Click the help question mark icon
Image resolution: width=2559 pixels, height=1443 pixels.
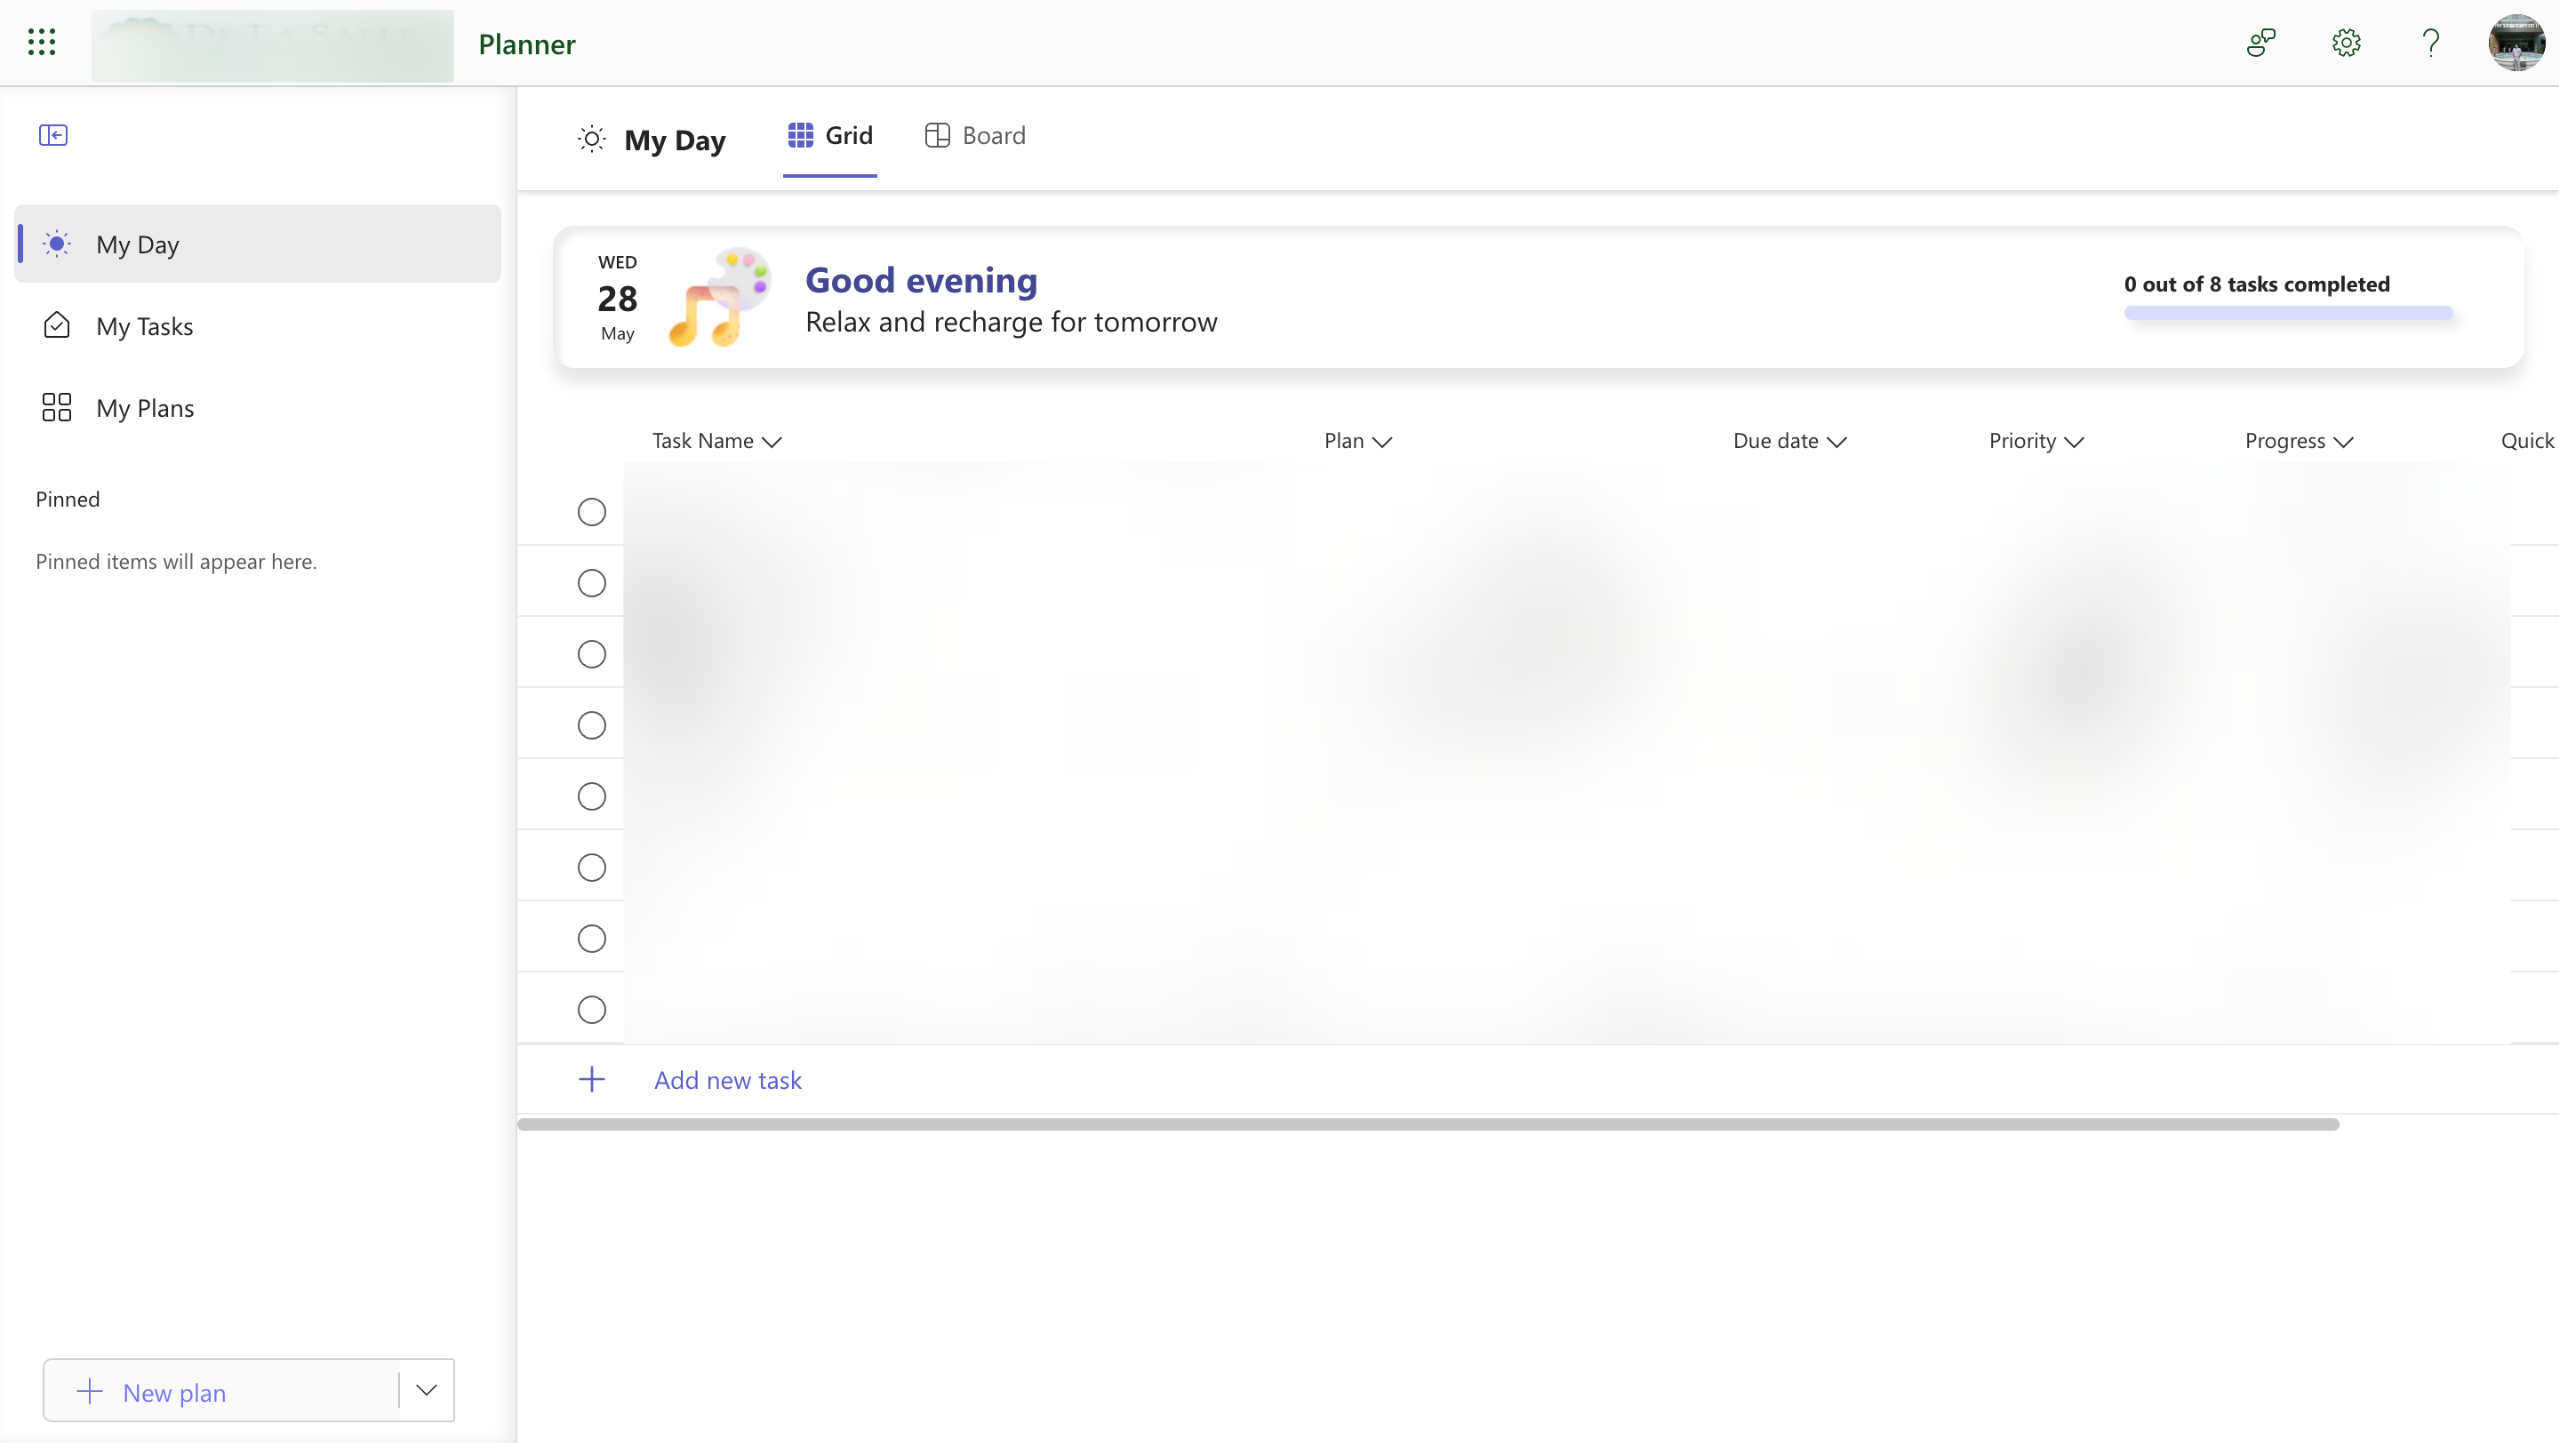click(x=2430, y=43)
